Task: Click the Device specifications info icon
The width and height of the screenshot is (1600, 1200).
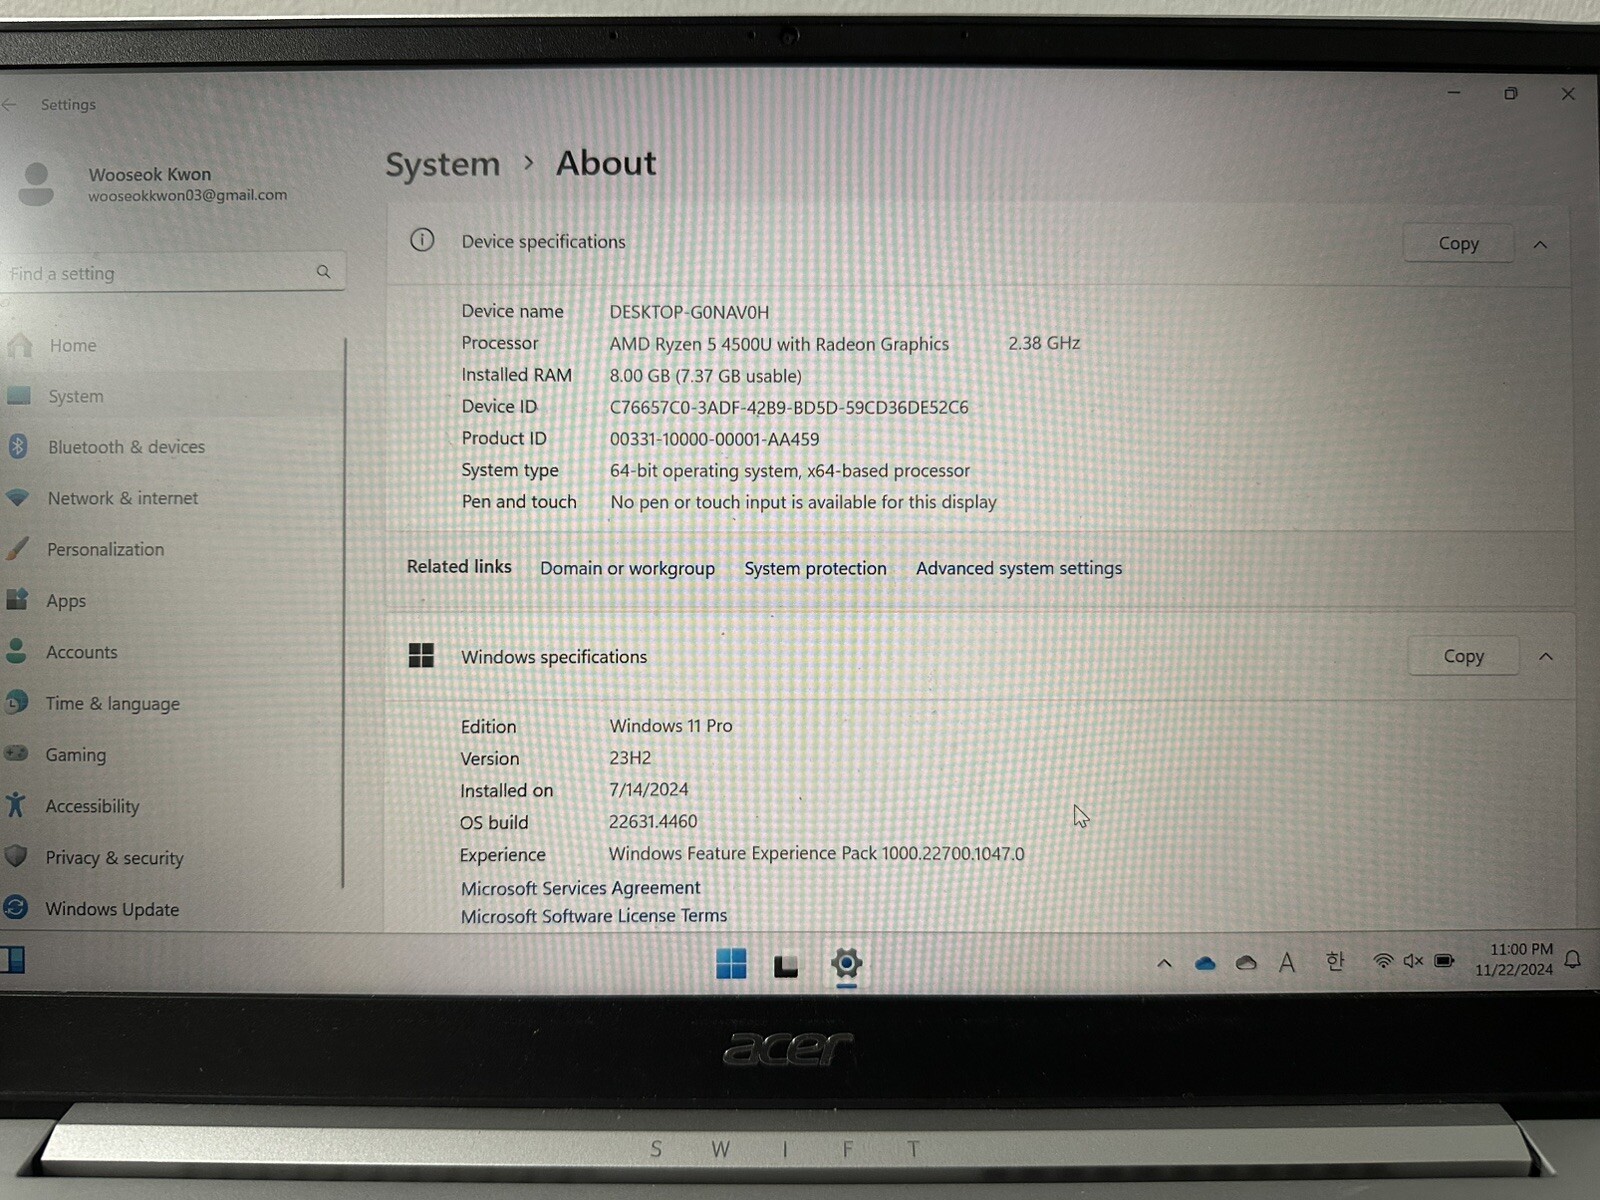Action: (422, 240)
